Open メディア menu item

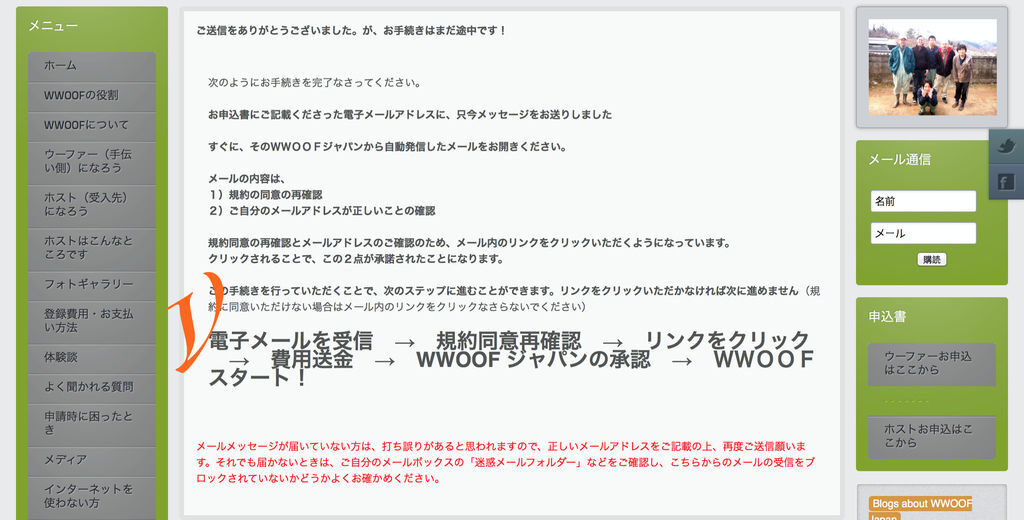pyautogui.click(x=92, y=460)
